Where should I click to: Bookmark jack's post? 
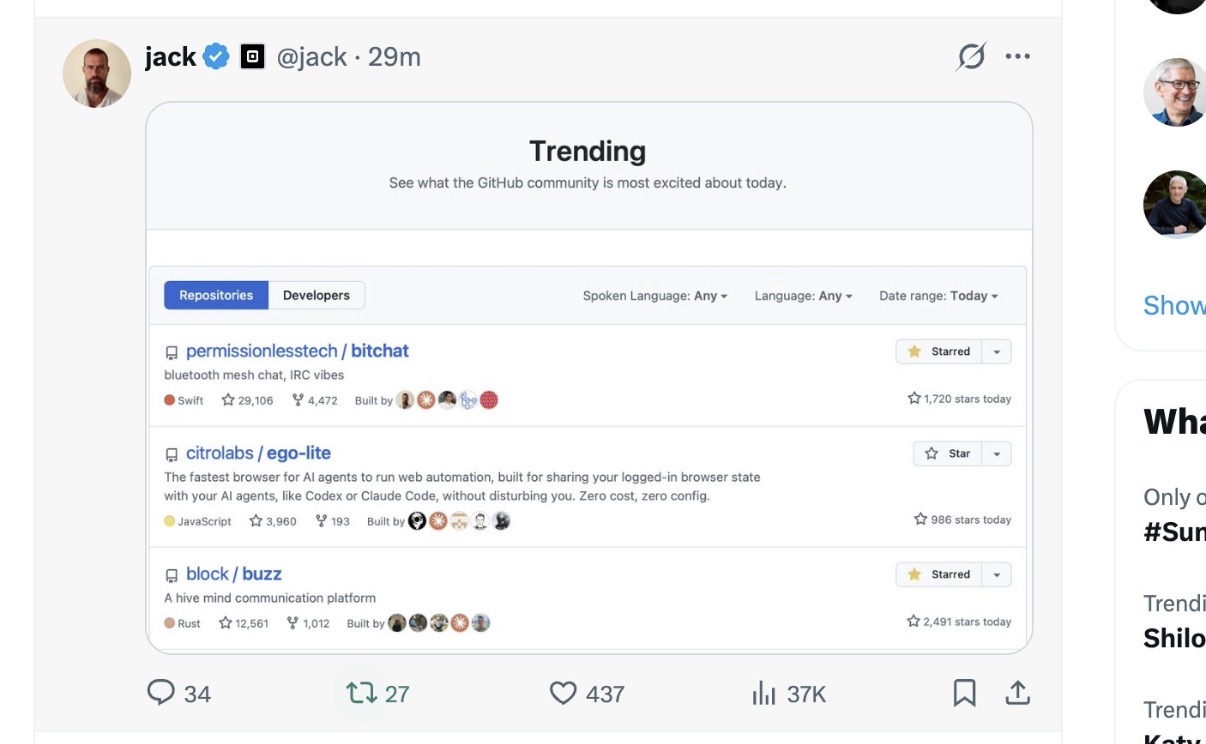pyautogui.click(x=964, y=693)
